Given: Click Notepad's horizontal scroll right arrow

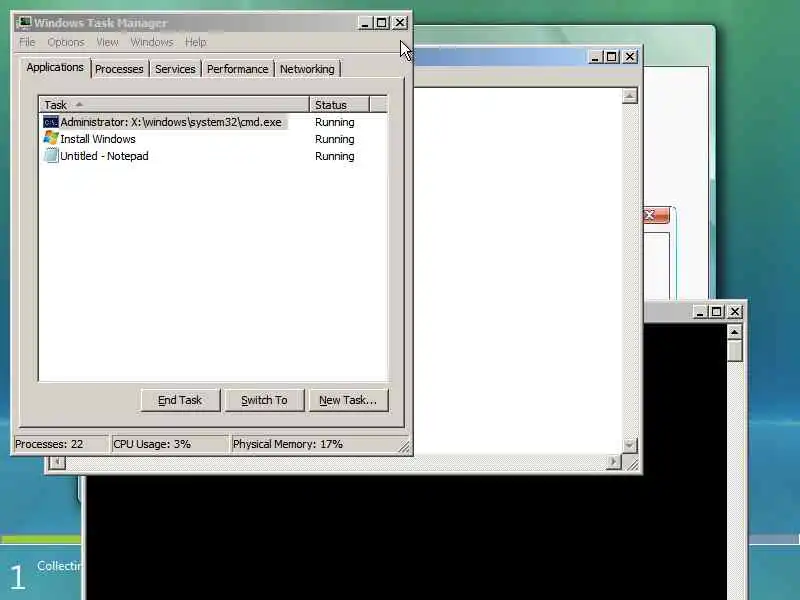Looking at the screenshot, I should tap(613, 462).
